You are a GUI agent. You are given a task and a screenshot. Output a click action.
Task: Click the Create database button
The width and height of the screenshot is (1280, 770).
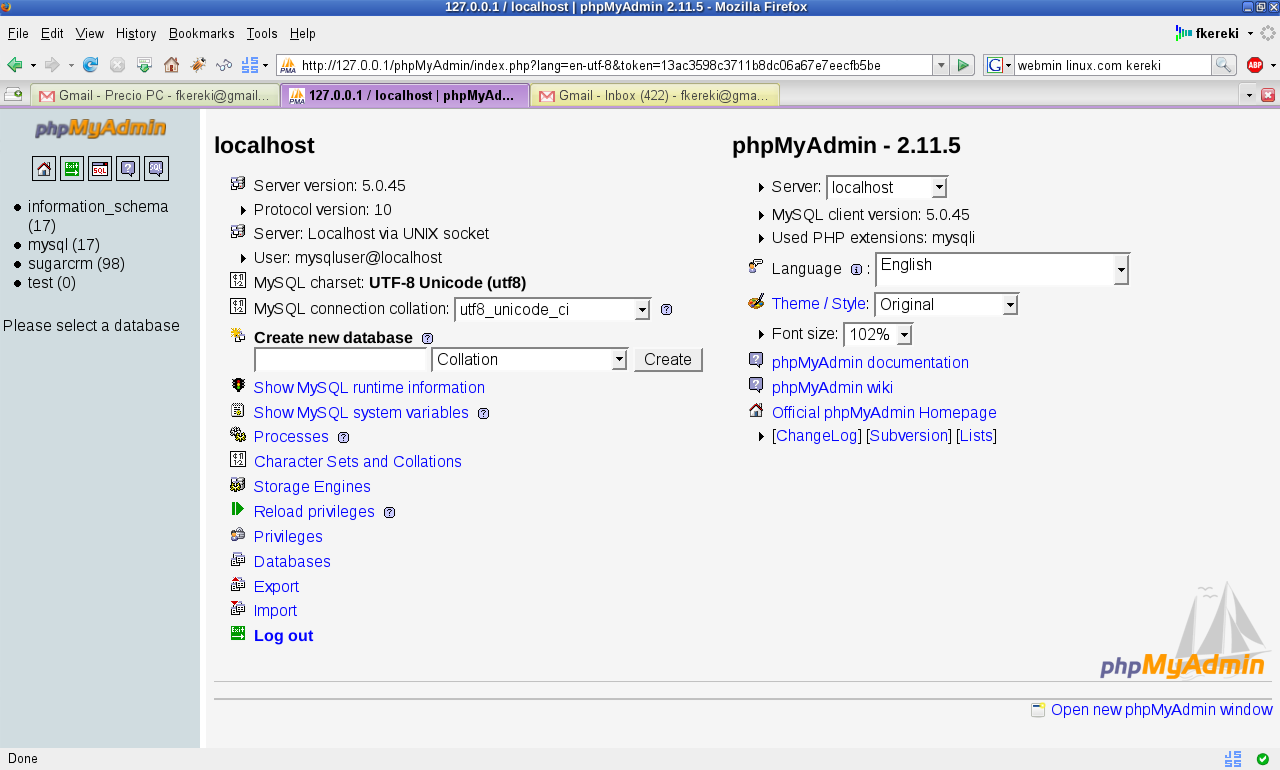pyautogui.click(x=668, y=360)
